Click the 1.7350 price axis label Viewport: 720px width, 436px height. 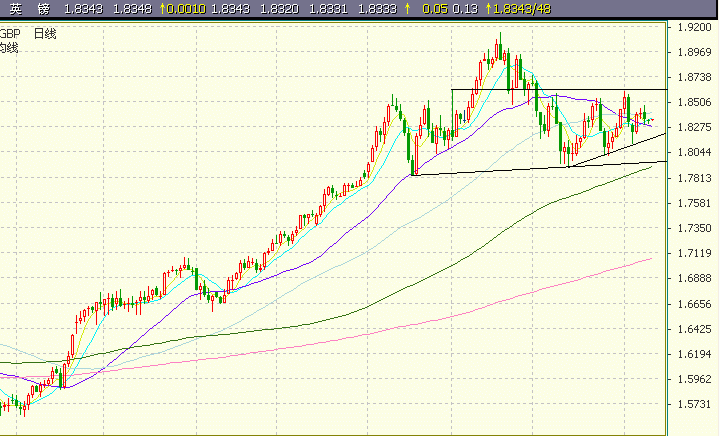[x=695, y=228]
